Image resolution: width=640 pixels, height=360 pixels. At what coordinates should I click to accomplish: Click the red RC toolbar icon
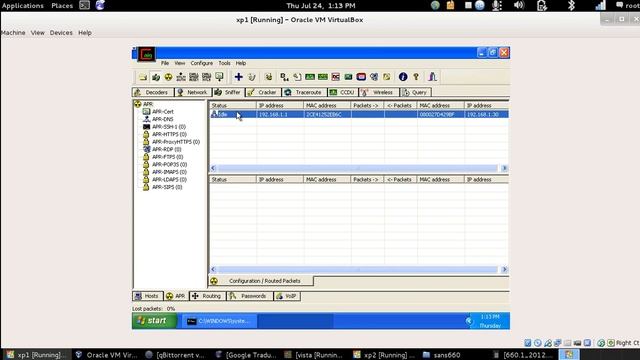point(336,77)
